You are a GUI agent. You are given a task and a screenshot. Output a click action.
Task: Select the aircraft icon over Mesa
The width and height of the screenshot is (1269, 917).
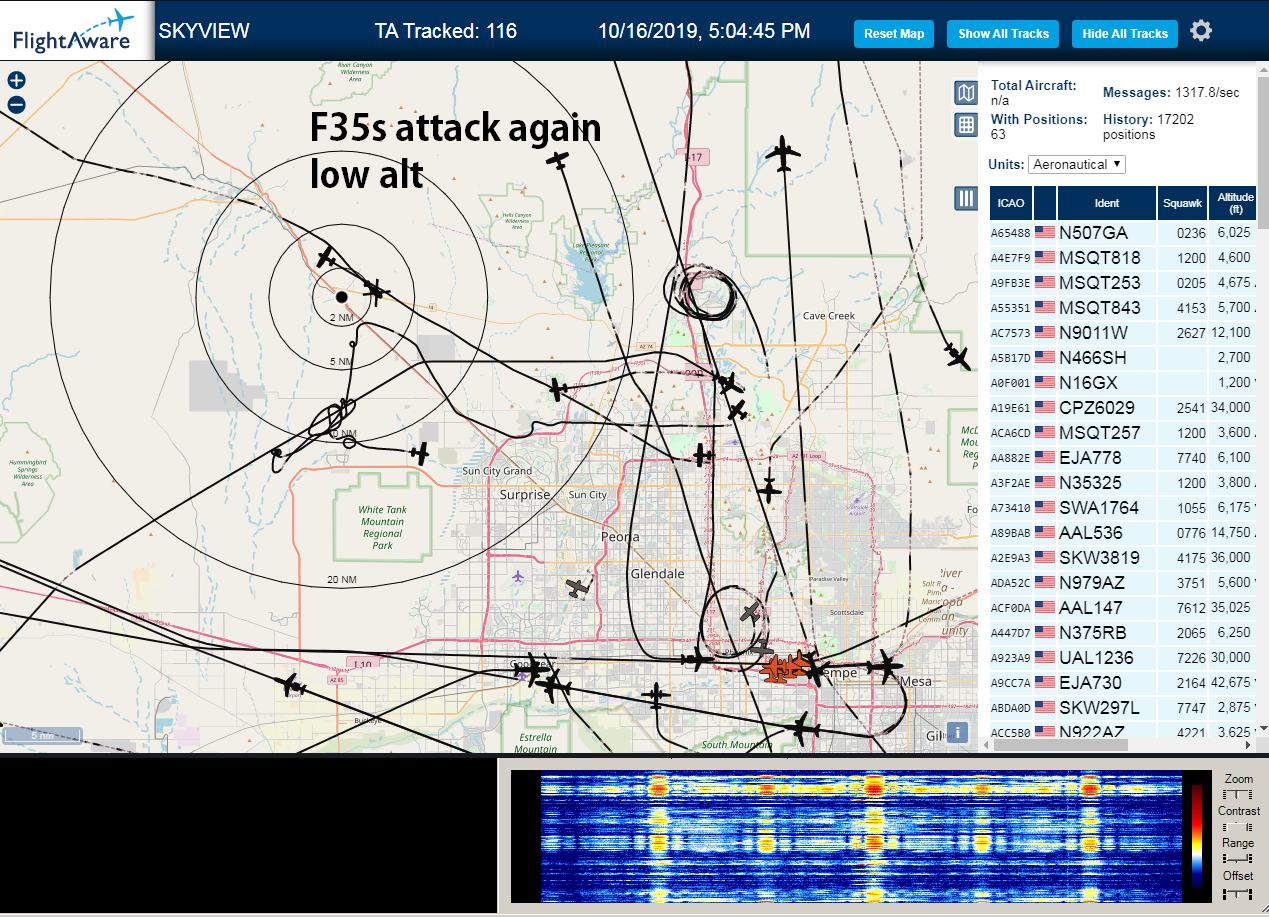click(884, 667)
